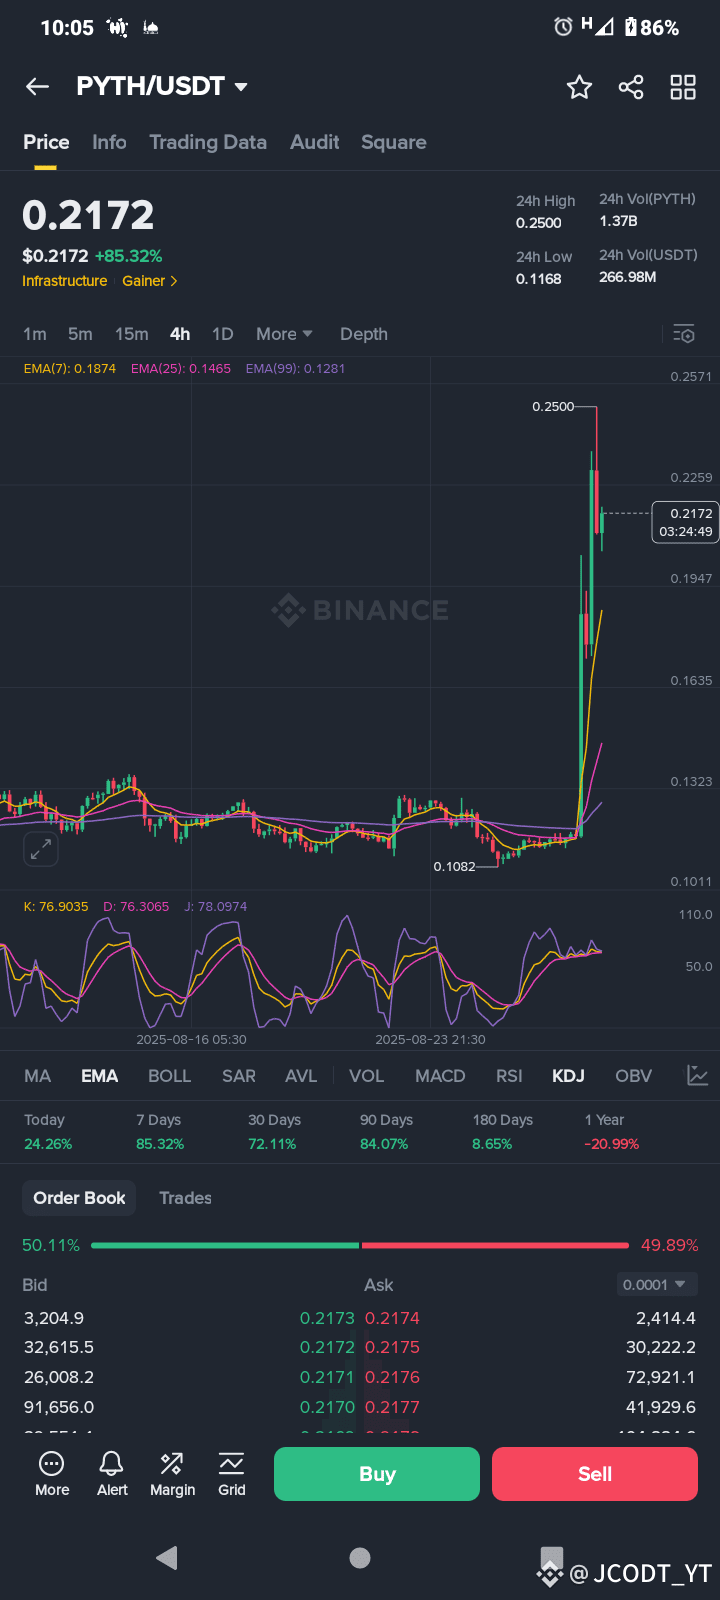The width and height of the screenshot is (720, 1600).
Task: Switch to the Trading Data tab
Action: (x=208, y=142)
